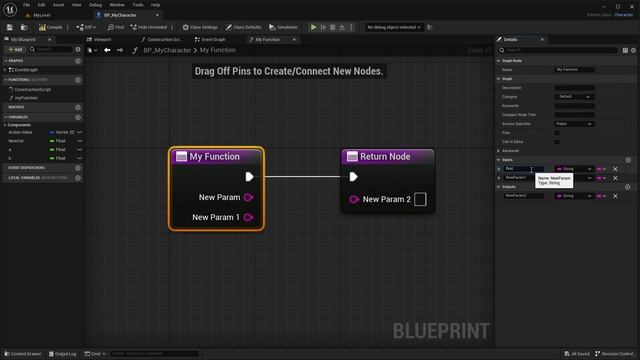This screenshot has width=640, height=360.
Task: Add new function with FUNCTIONS plus icon
Action: (x=78, y=80)
